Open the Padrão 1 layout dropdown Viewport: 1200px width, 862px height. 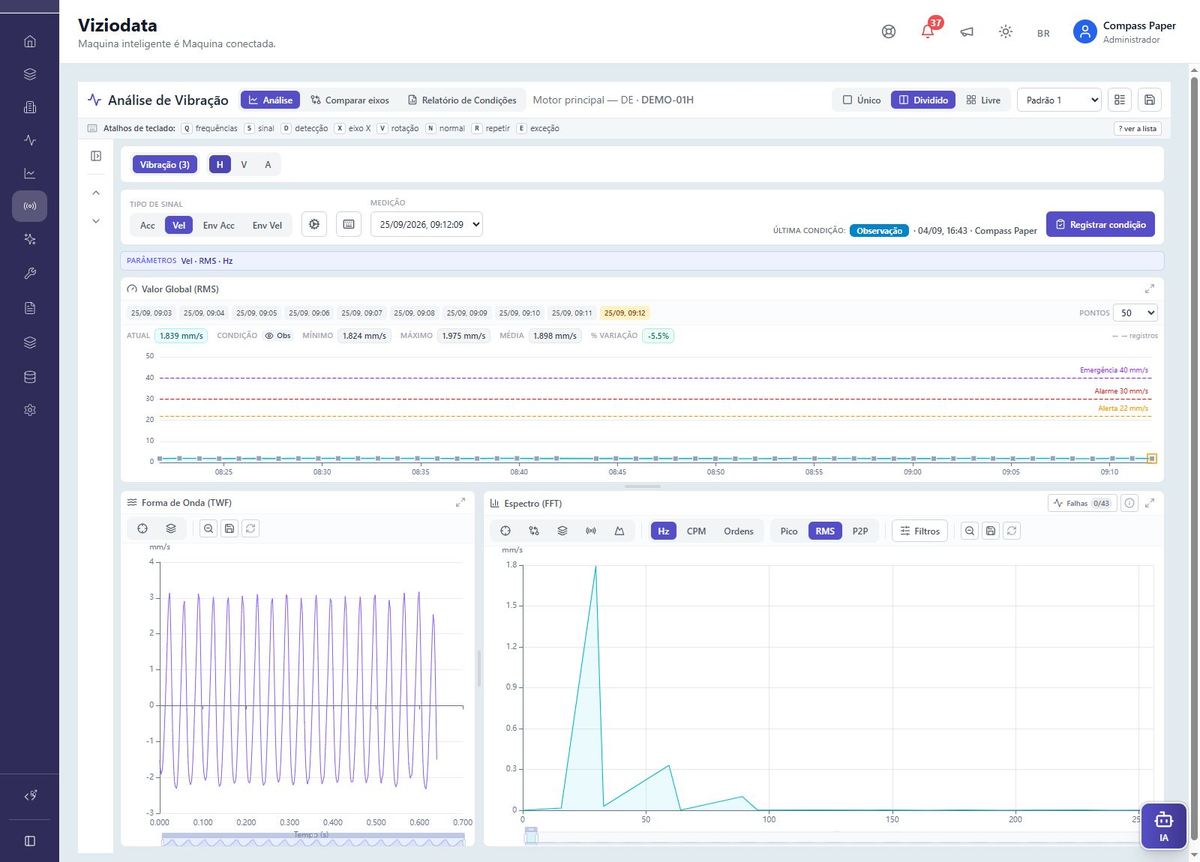(1059, 100)
